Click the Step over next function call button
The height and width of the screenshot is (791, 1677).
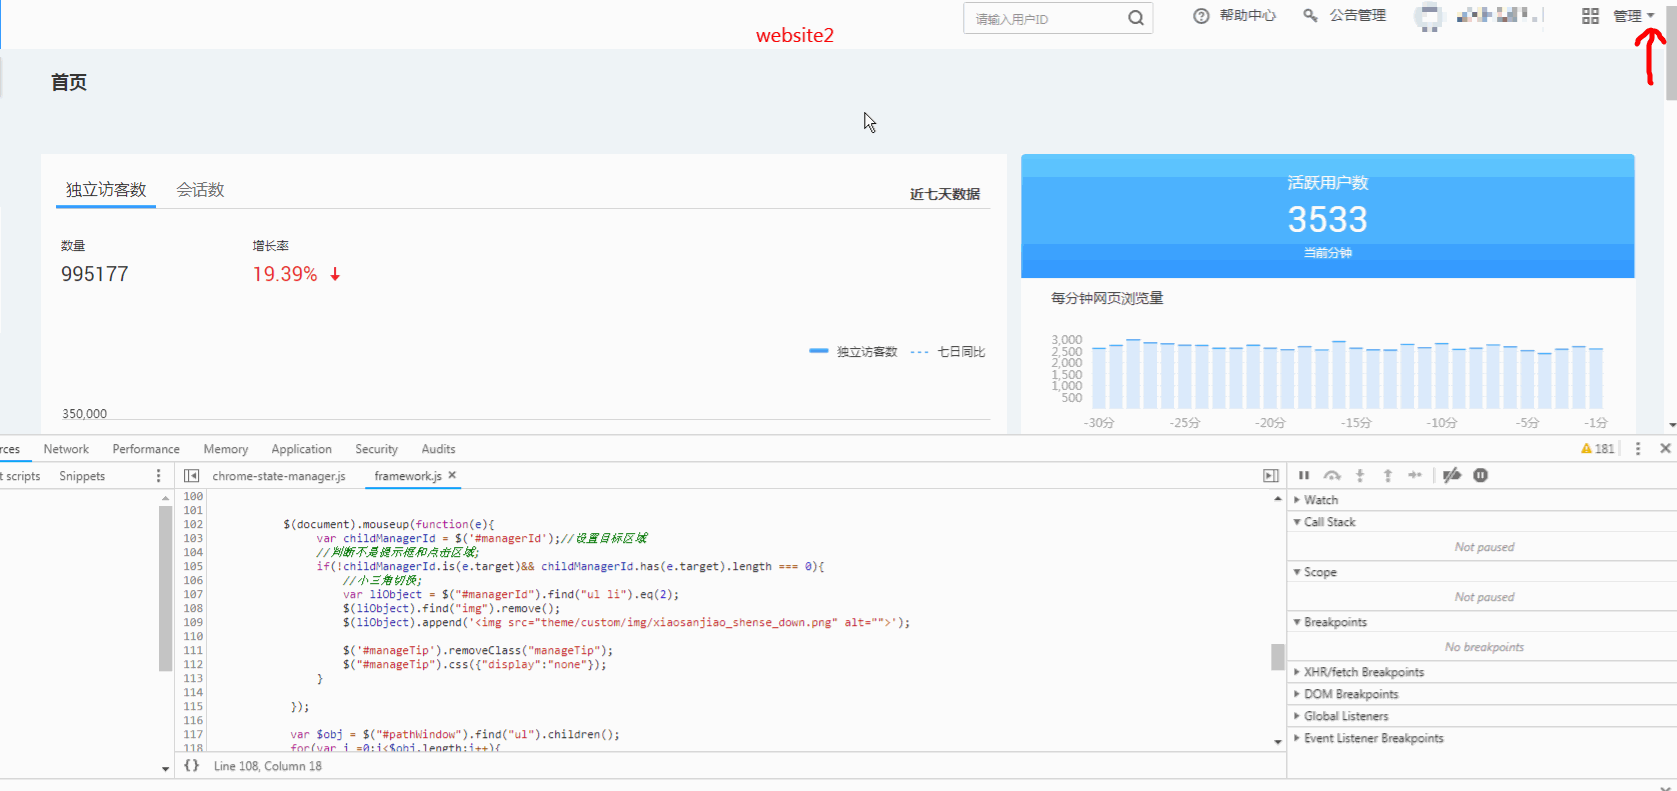[1332, 475]
